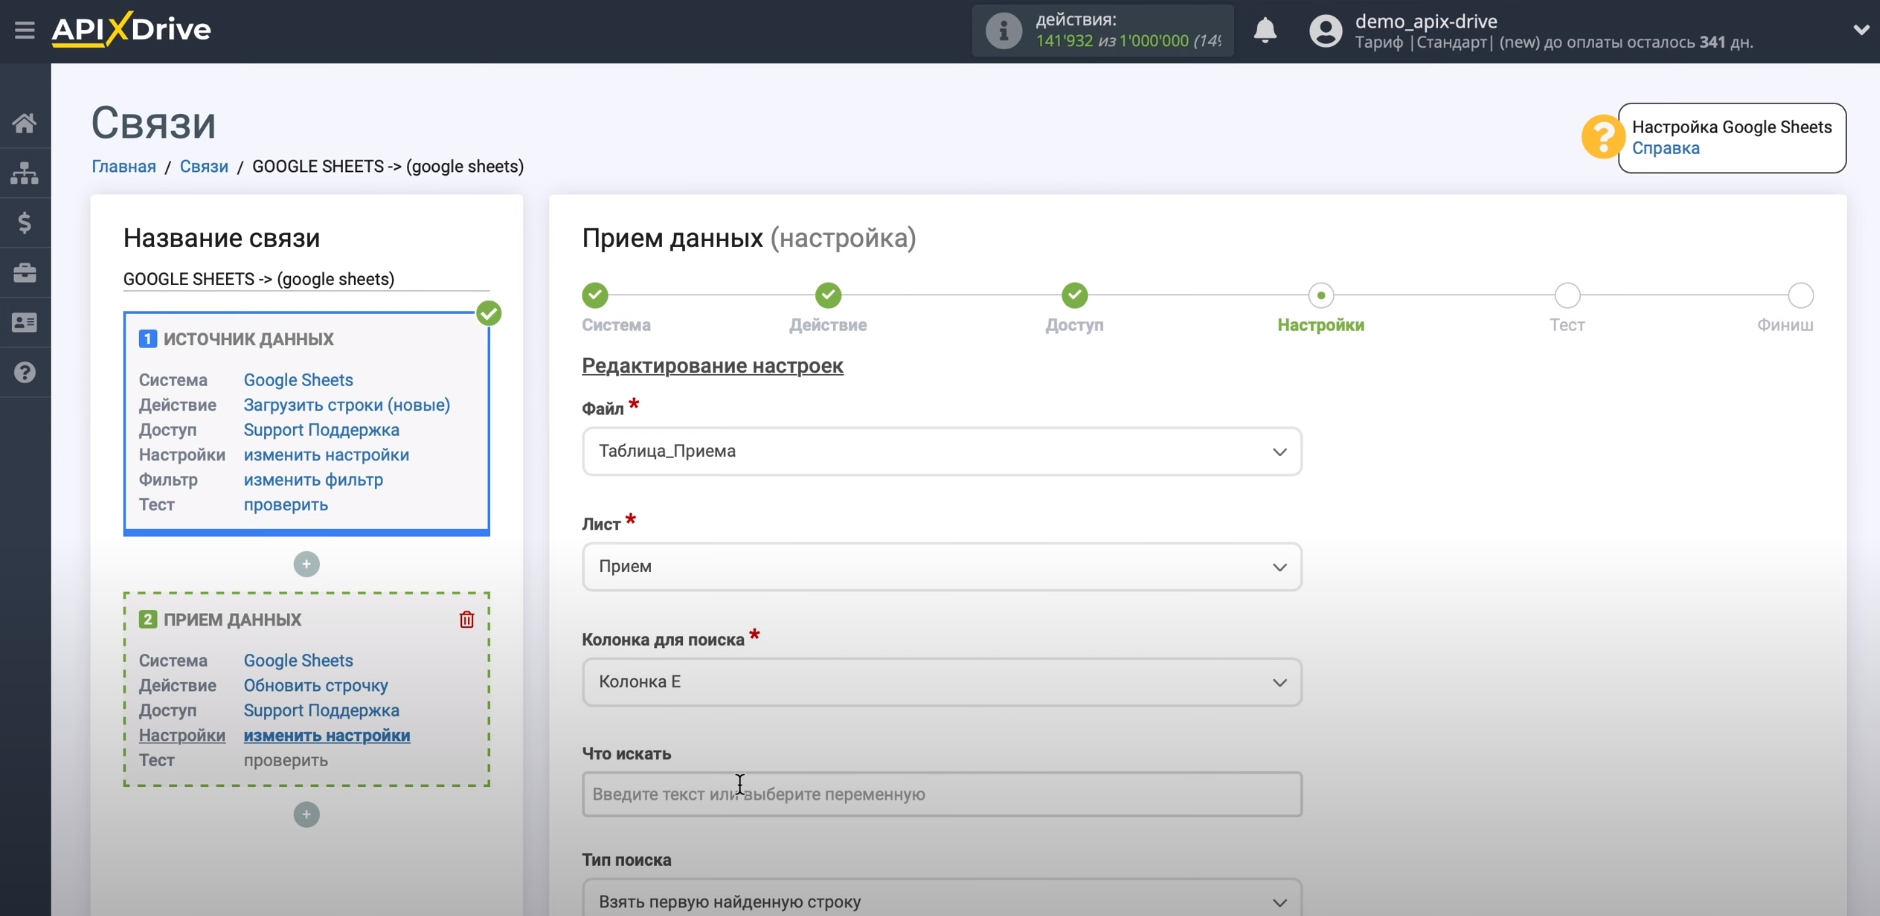Click the ApiX-Drive logo
The height and width of the screenshot is (916, 1880).
click(x=131, y=30)
